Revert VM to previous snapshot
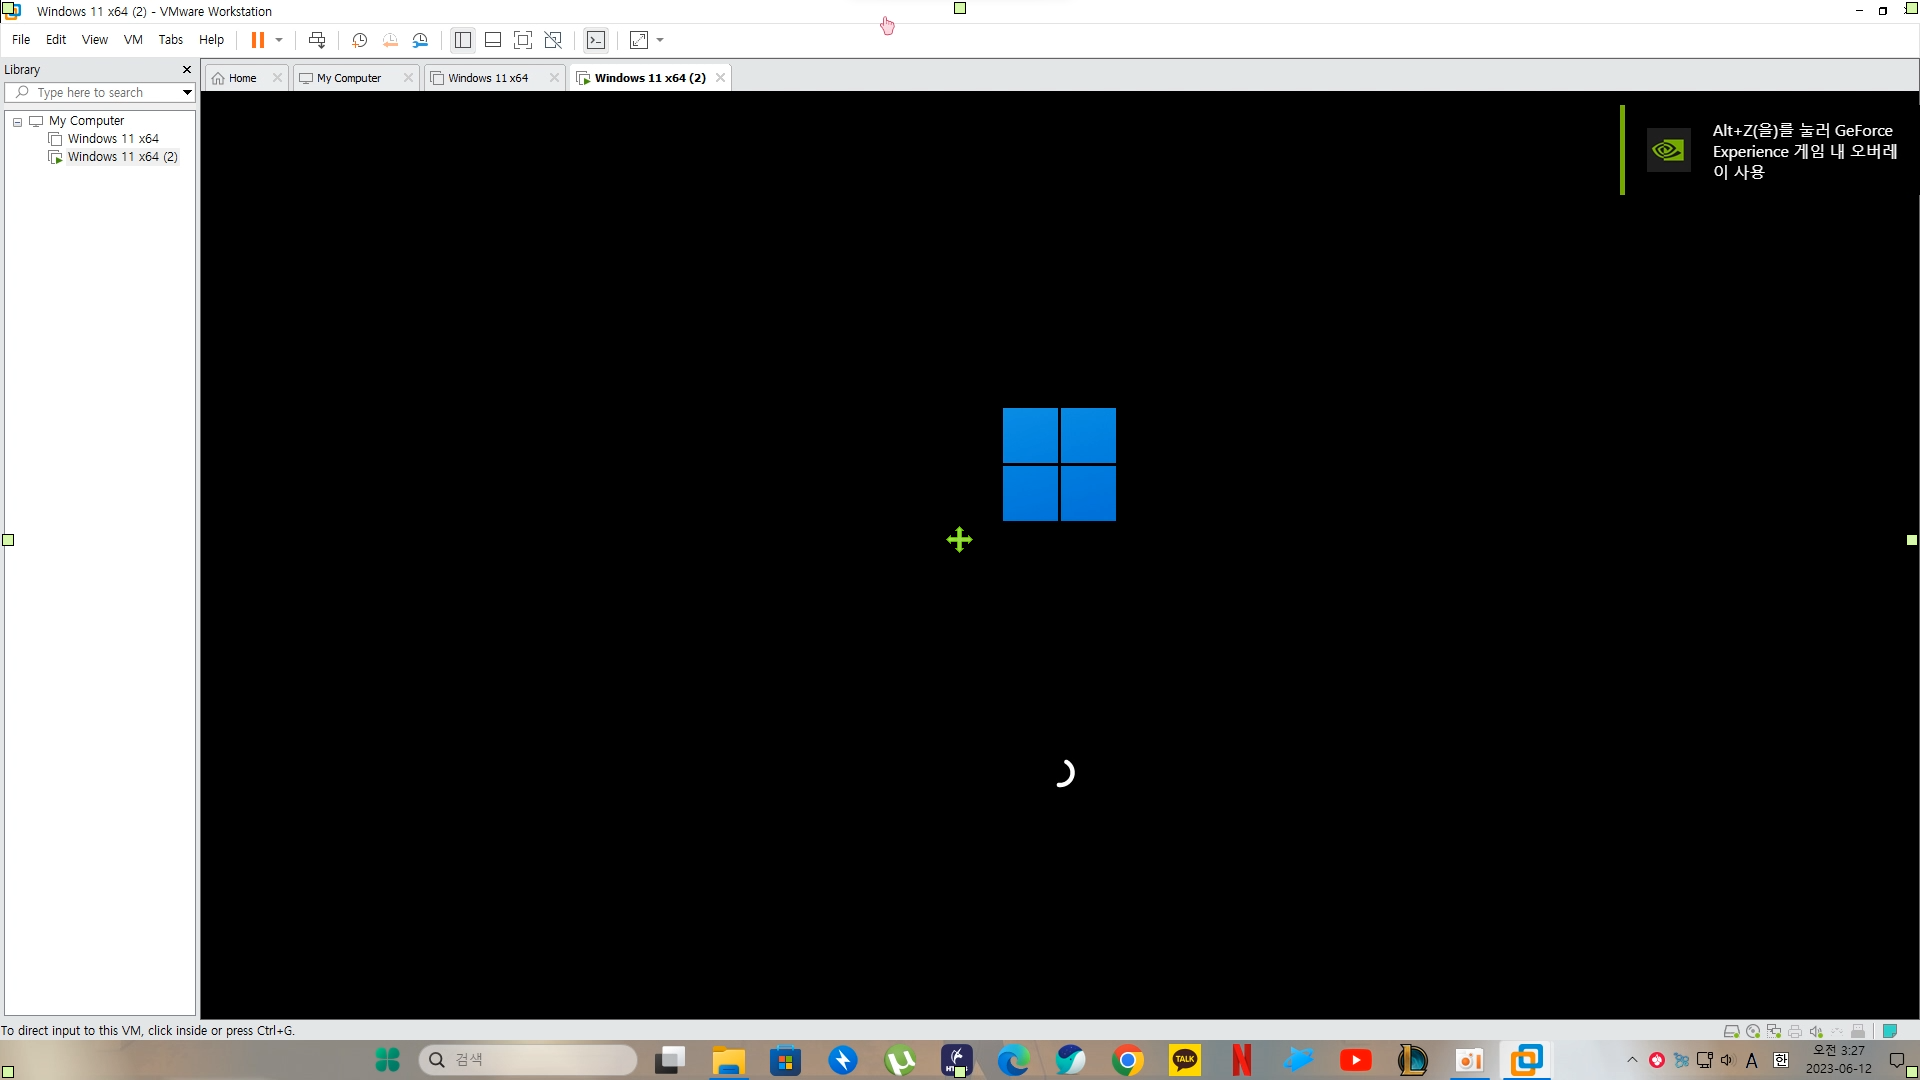 coord(390,40)
